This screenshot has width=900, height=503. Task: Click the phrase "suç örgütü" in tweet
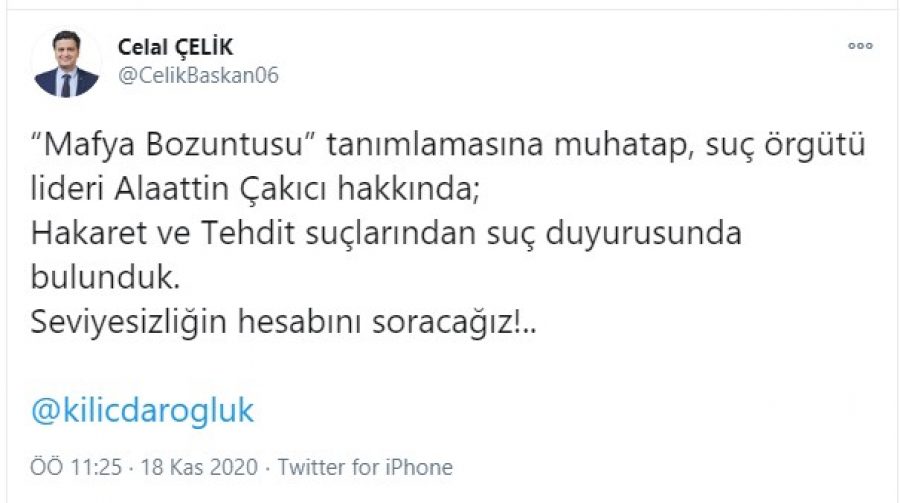click(x=796, y=146)
